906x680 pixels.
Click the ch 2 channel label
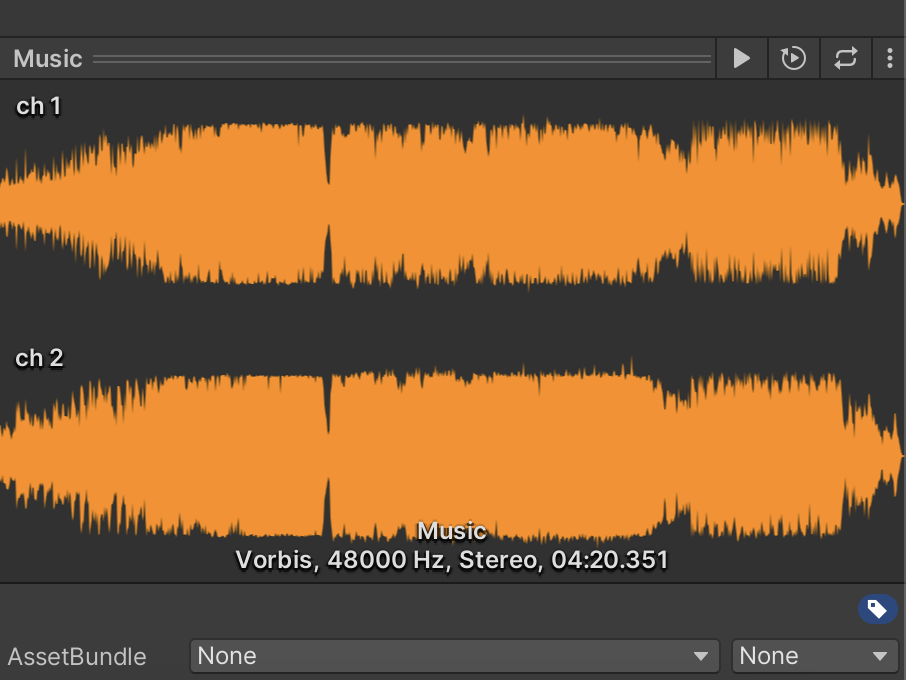[x=39, y=358]
